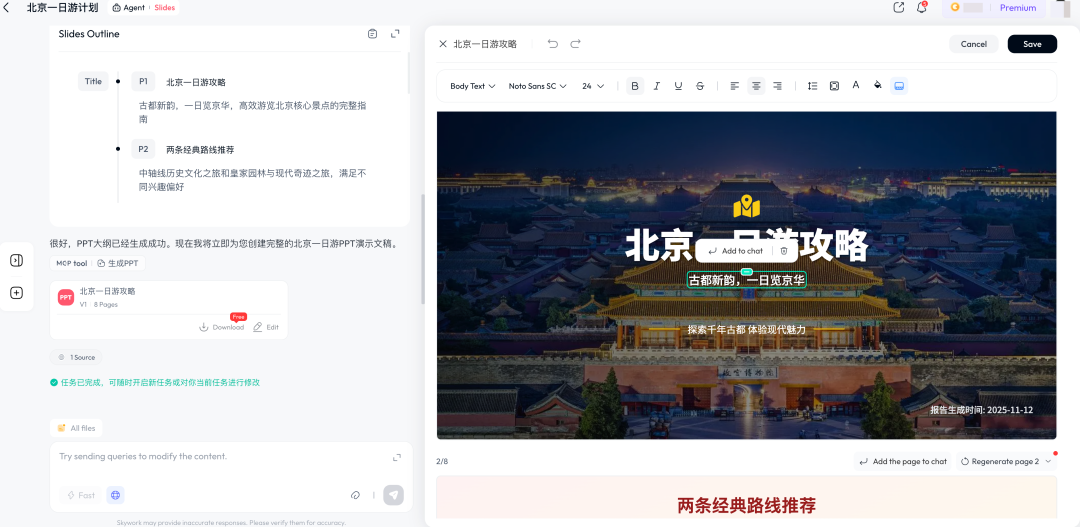
Task: Select the P2 outline item
Action: pyautogui.click(x=143, y=149)
